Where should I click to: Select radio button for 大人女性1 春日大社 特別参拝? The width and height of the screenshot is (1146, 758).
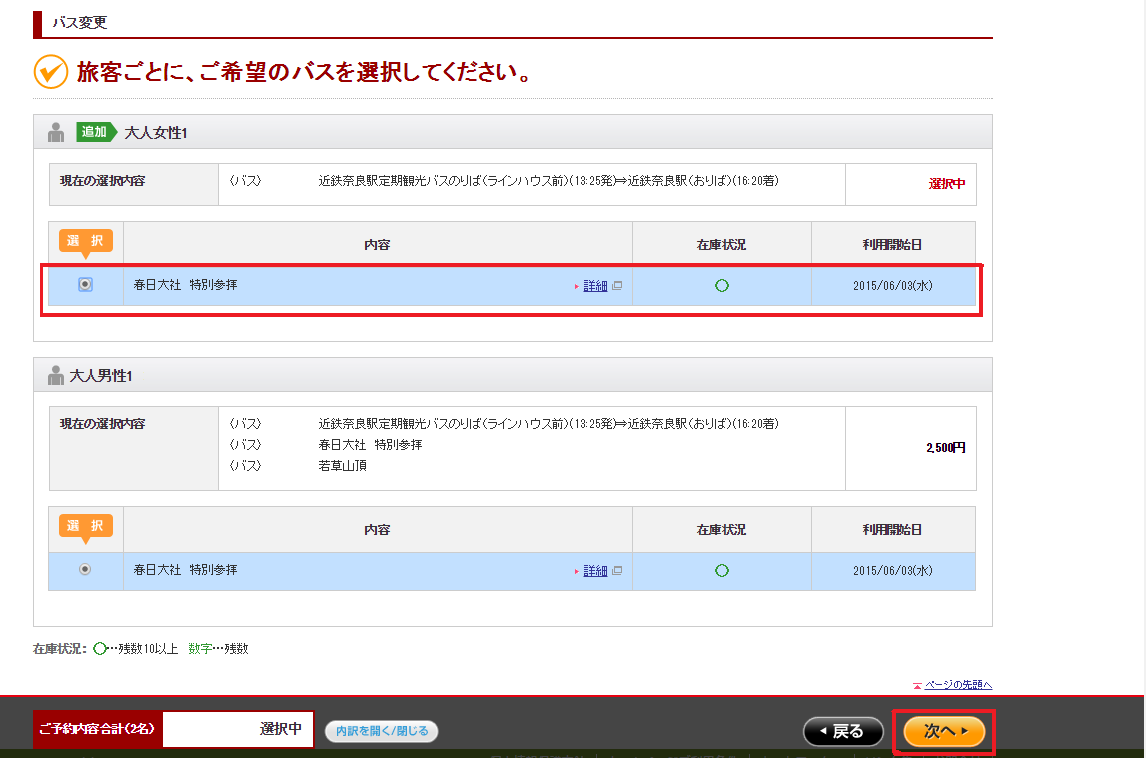point(86,284)
